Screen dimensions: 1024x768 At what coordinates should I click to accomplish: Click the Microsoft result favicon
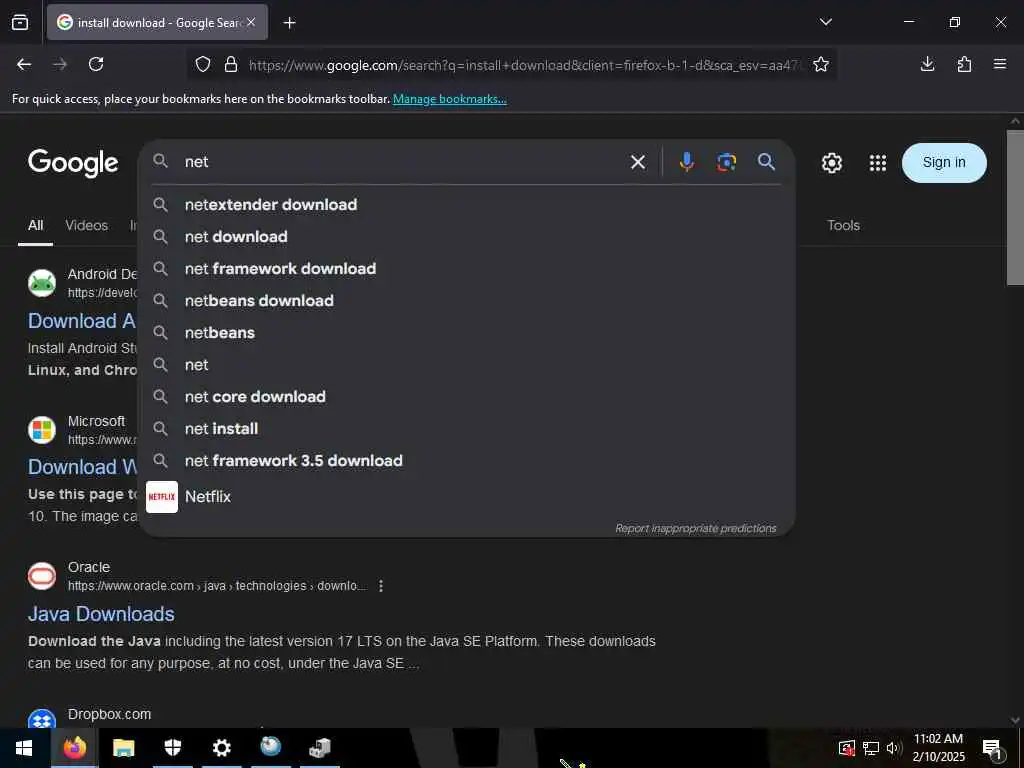pyautogui.click(x=42, y=430)
